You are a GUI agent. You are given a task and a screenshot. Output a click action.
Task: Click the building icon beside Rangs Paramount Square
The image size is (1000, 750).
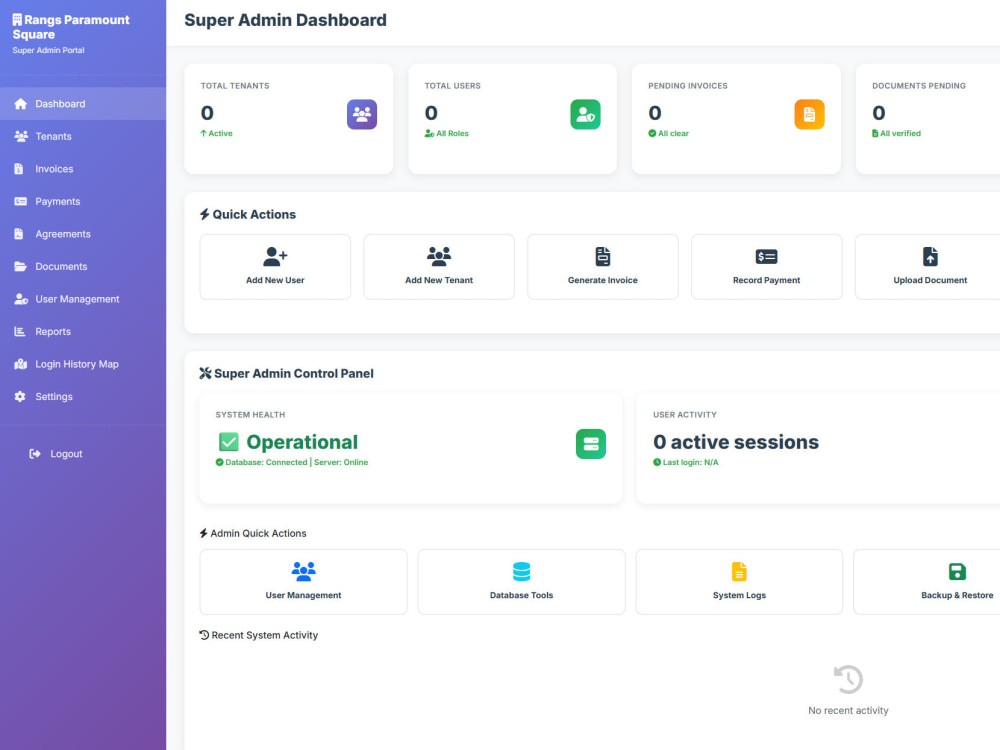click(x=17, y=20)
